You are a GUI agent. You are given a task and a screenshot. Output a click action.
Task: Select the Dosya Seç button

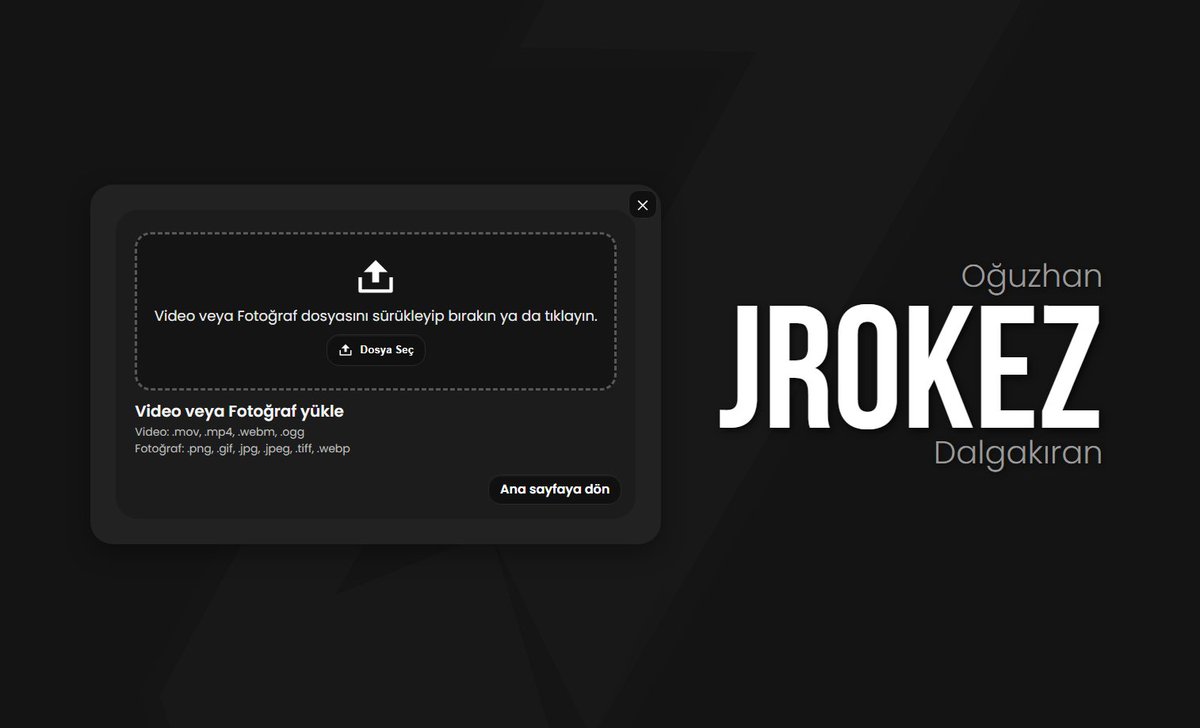click(x=376, y=350)
